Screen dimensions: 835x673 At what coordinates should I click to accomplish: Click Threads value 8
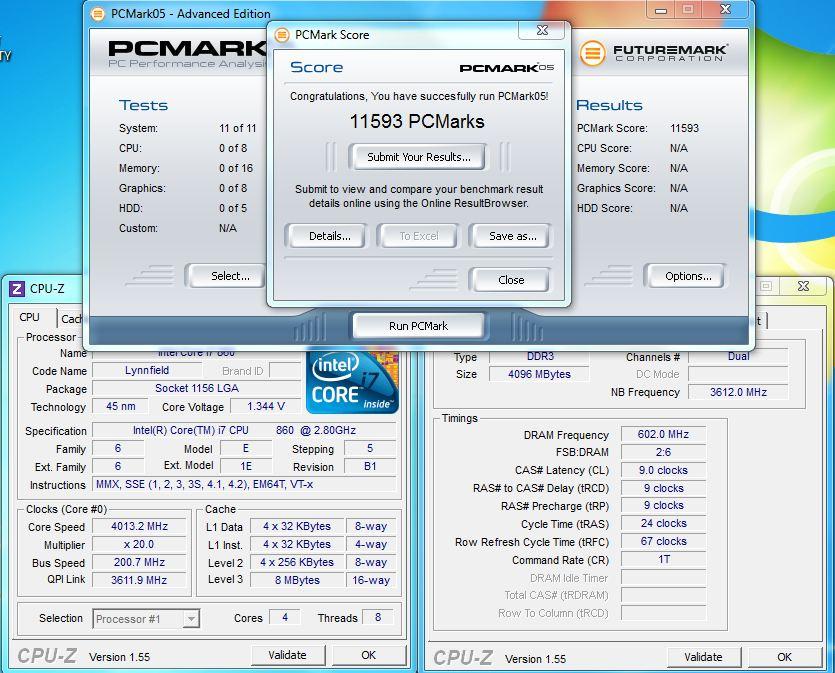[378, 618]
